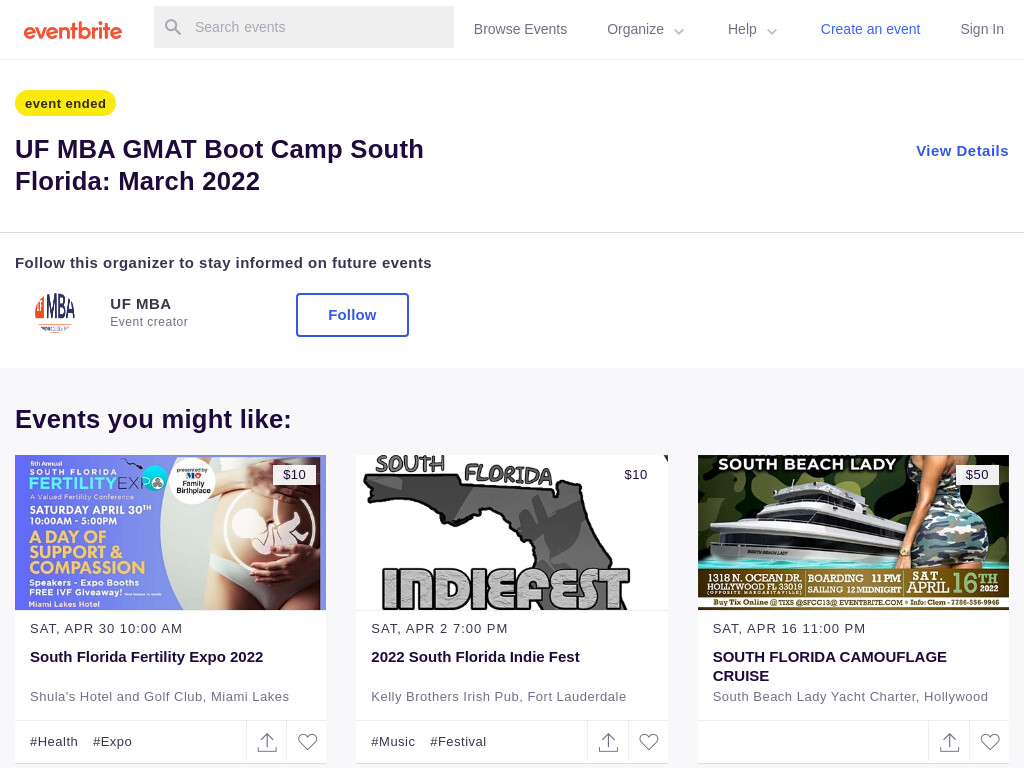The image size is (1024, 768).
Task: Click the Event creator label
Action: point(149,322)
